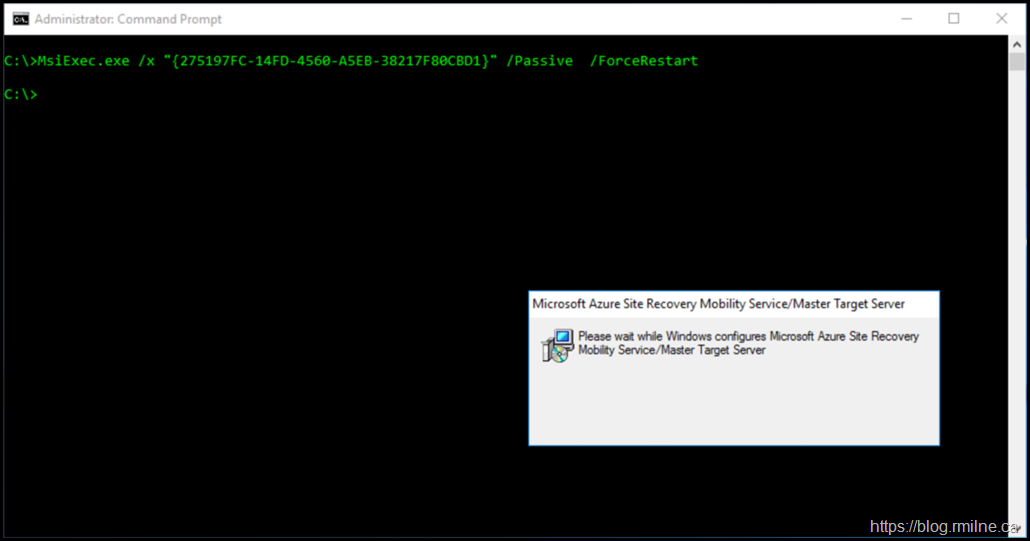Screen dimensions: 1030x541
Task: Click the empty C:\> prompt line
Action: (21, 94)
